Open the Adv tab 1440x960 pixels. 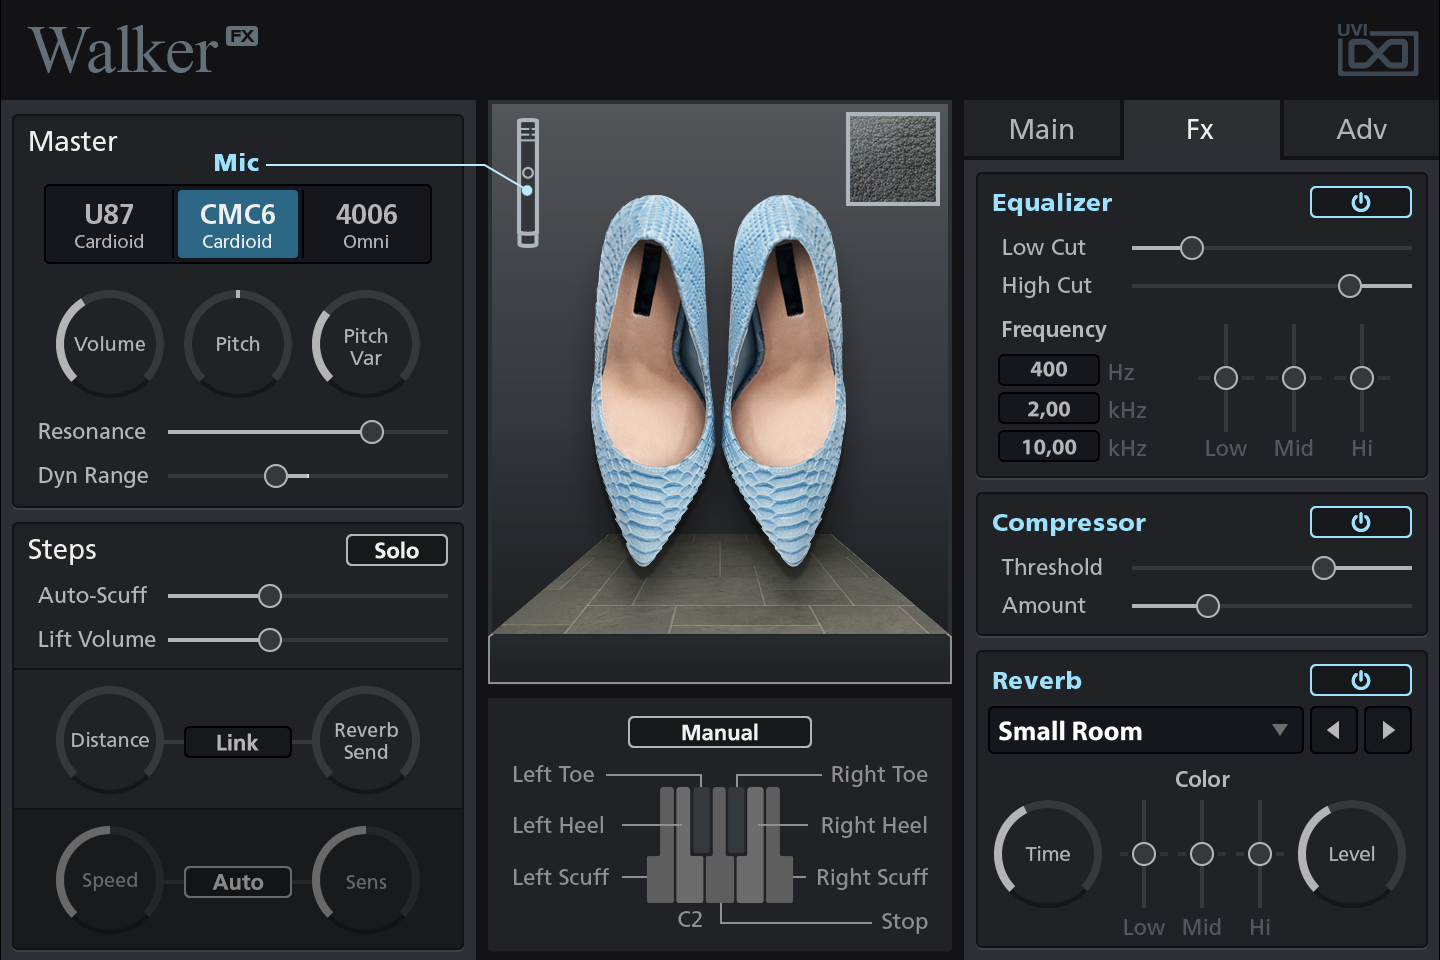(x=1359, y=129)
